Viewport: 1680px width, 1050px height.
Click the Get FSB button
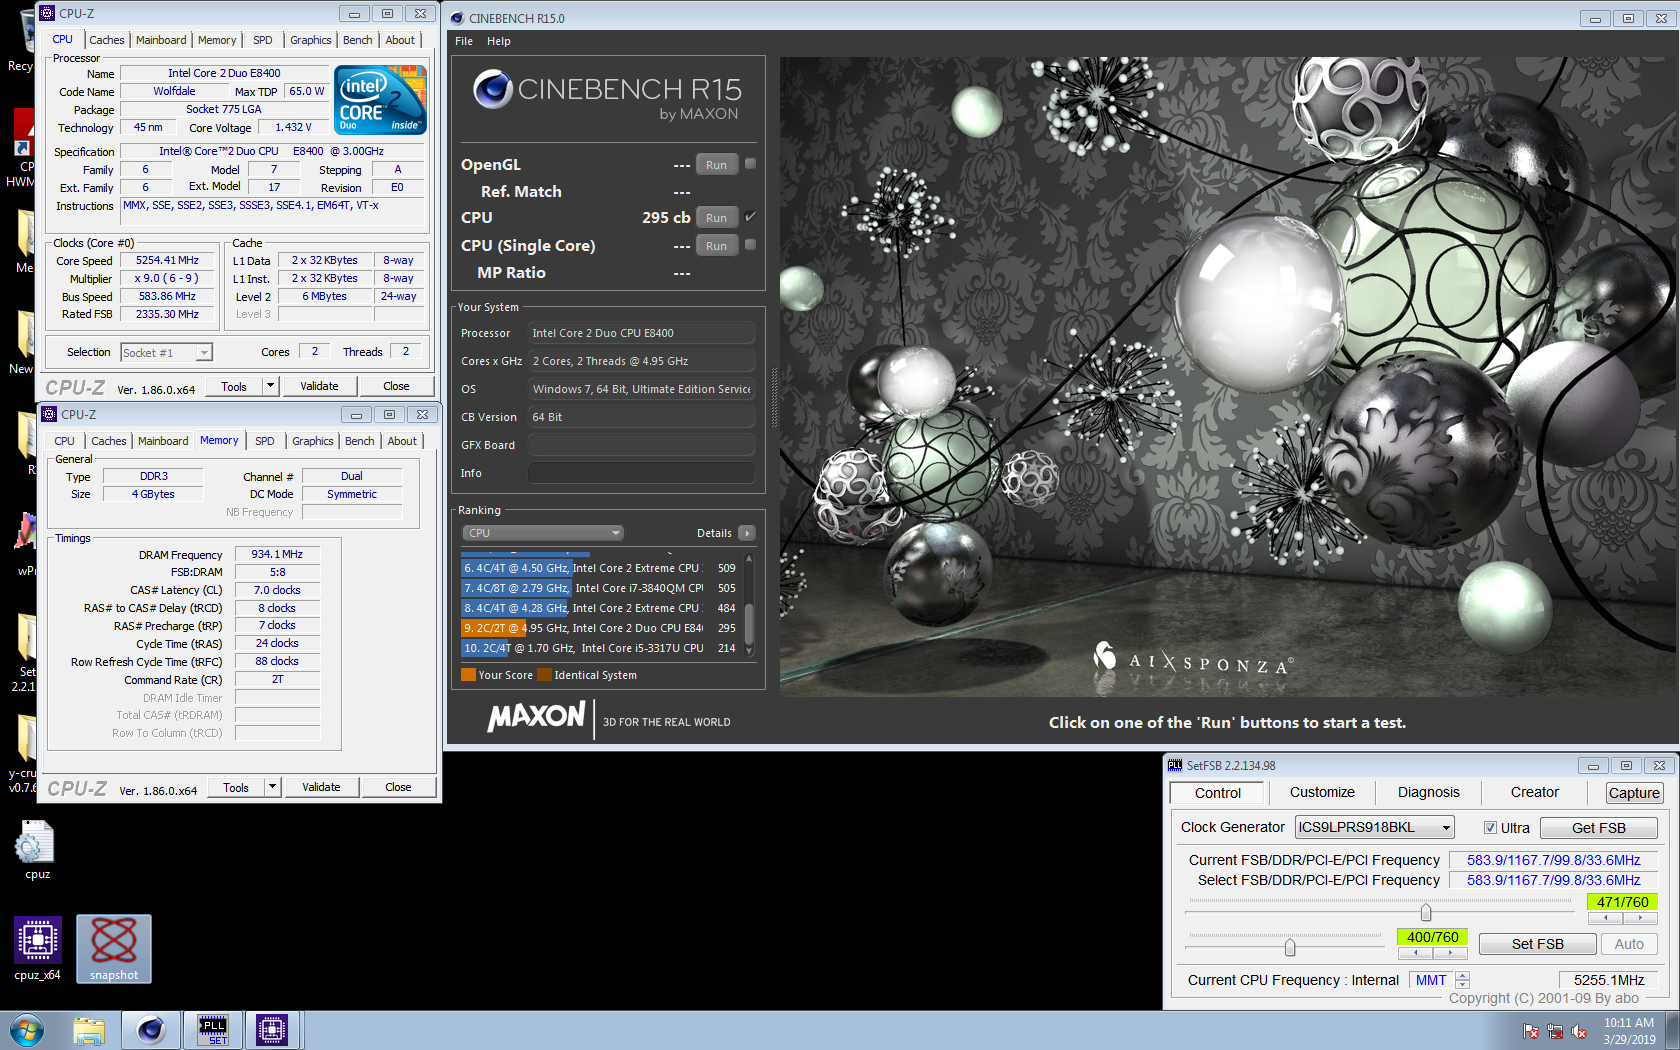pyautogui.click(x=1598, y=828)
